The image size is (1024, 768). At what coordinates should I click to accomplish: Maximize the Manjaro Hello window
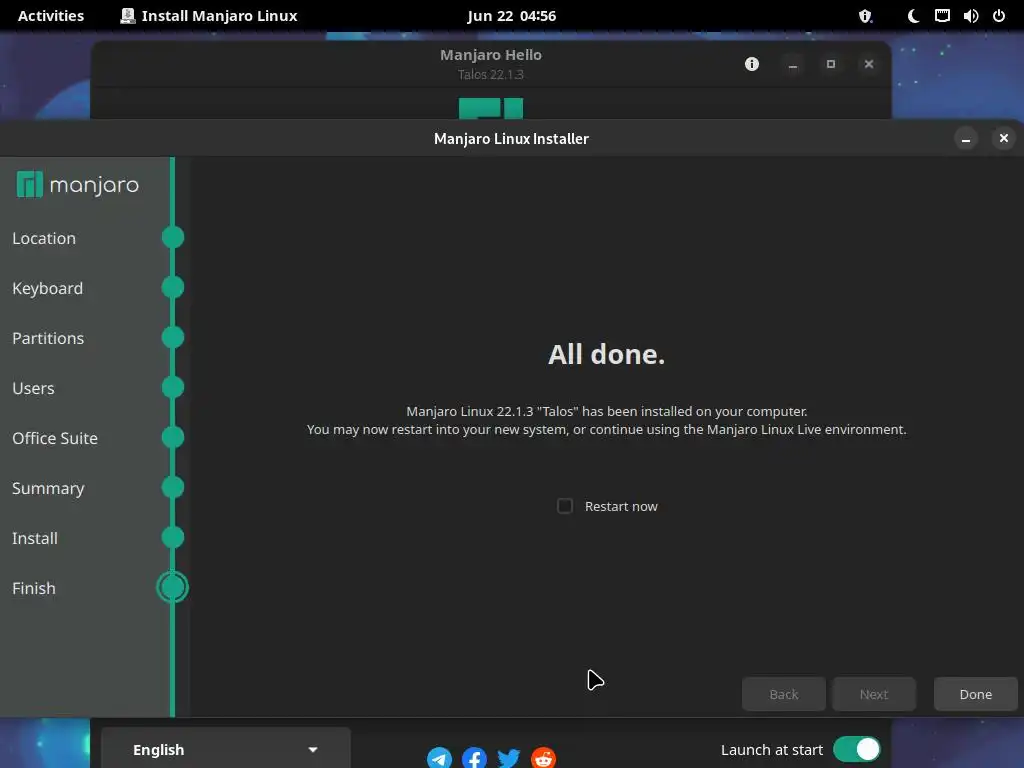[x=831, y=64]
